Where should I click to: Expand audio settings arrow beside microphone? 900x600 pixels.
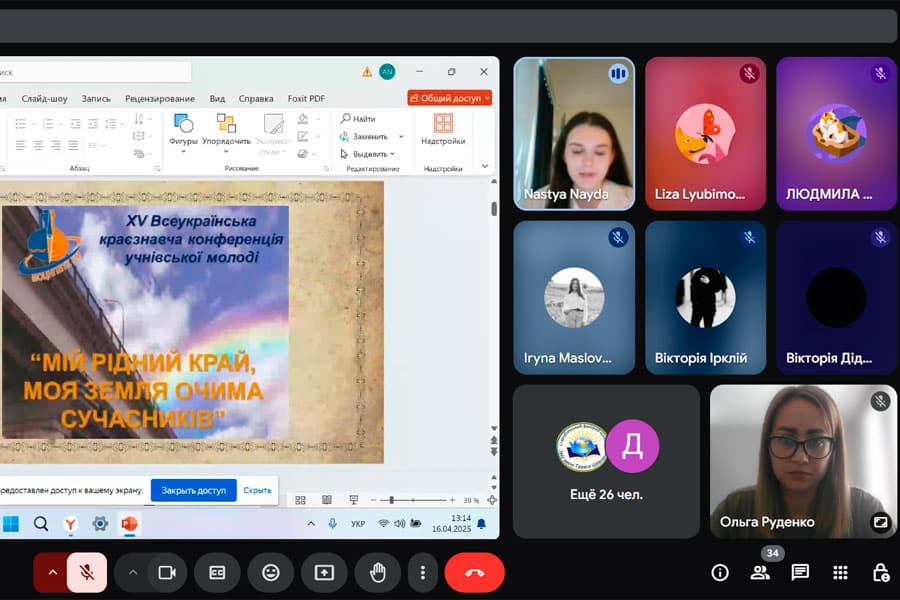pos(52,572)
